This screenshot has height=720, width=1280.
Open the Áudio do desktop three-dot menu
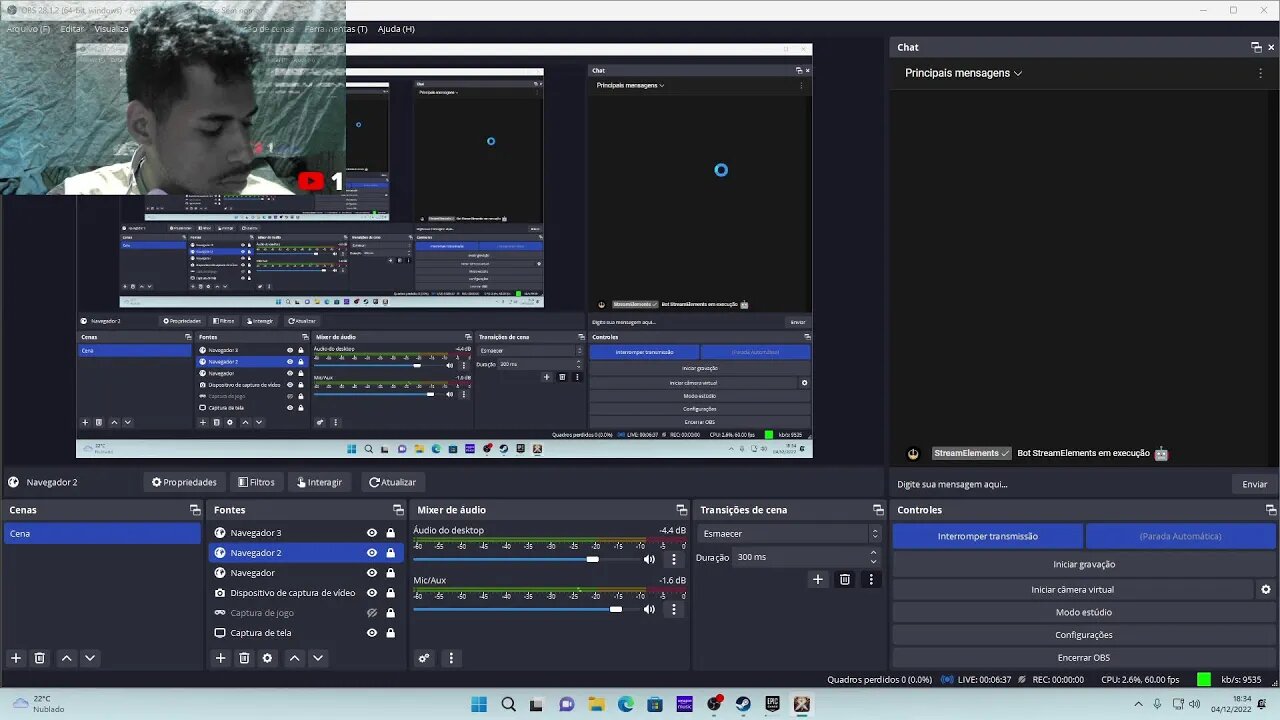pyautogui.click(x=674, y=559)
